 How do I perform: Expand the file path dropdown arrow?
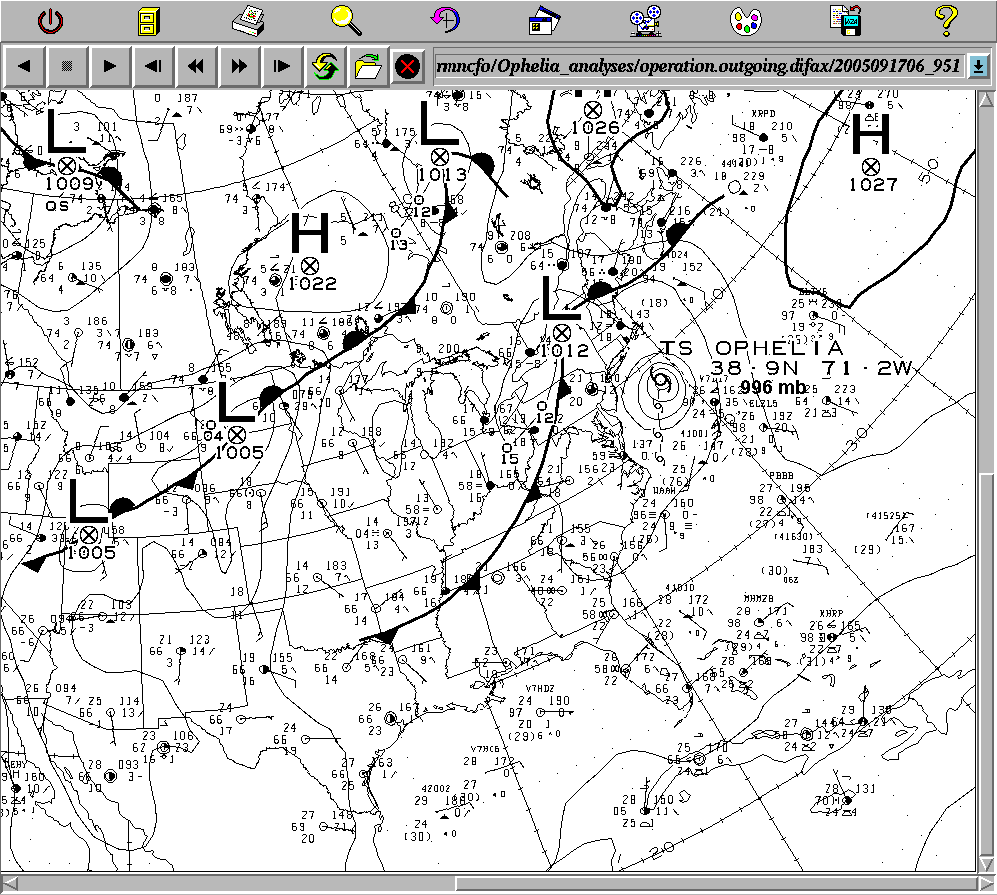978,67
